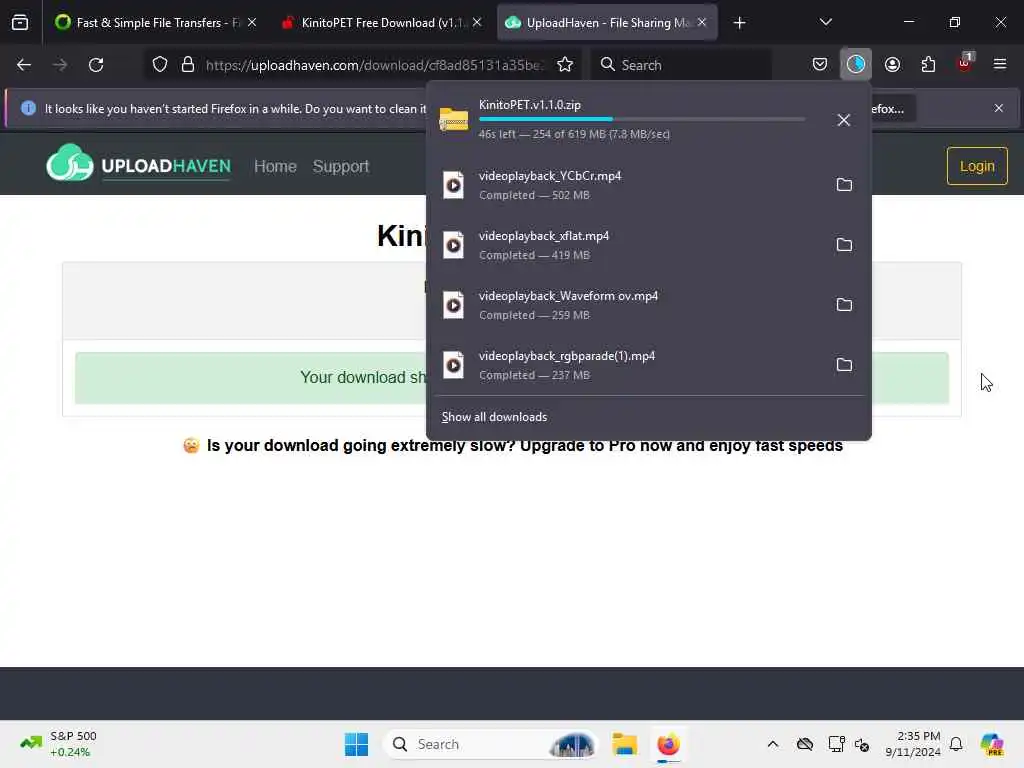
Task: Select the UploadHaven File Sharing tab
Action: pos(607,23)
